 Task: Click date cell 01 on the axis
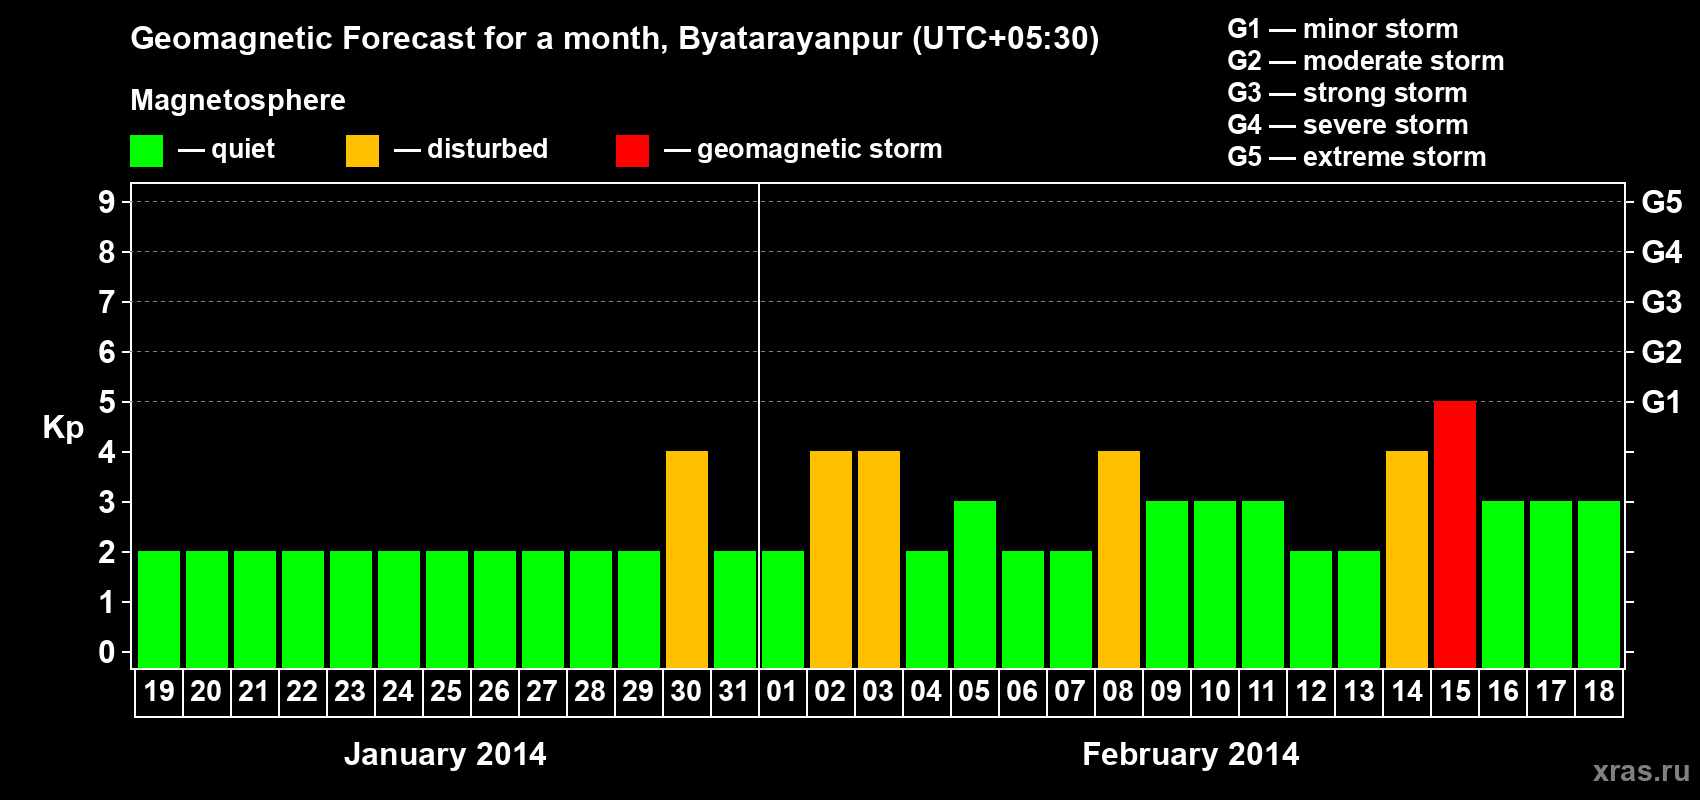(783, 692)
